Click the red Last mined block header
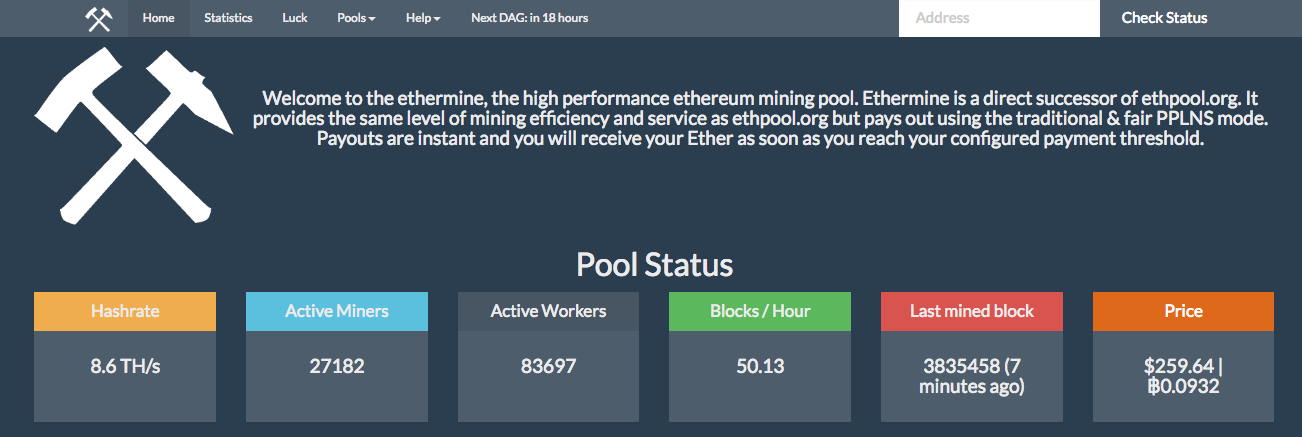Image resolution: width=1302 pixels, height=437 pixels. 972,311
